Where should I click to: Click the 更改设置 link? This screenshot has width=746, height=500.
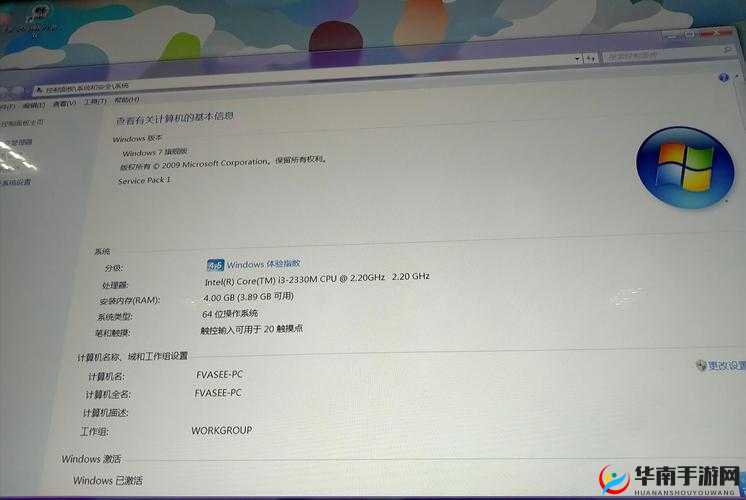(726, 365)
